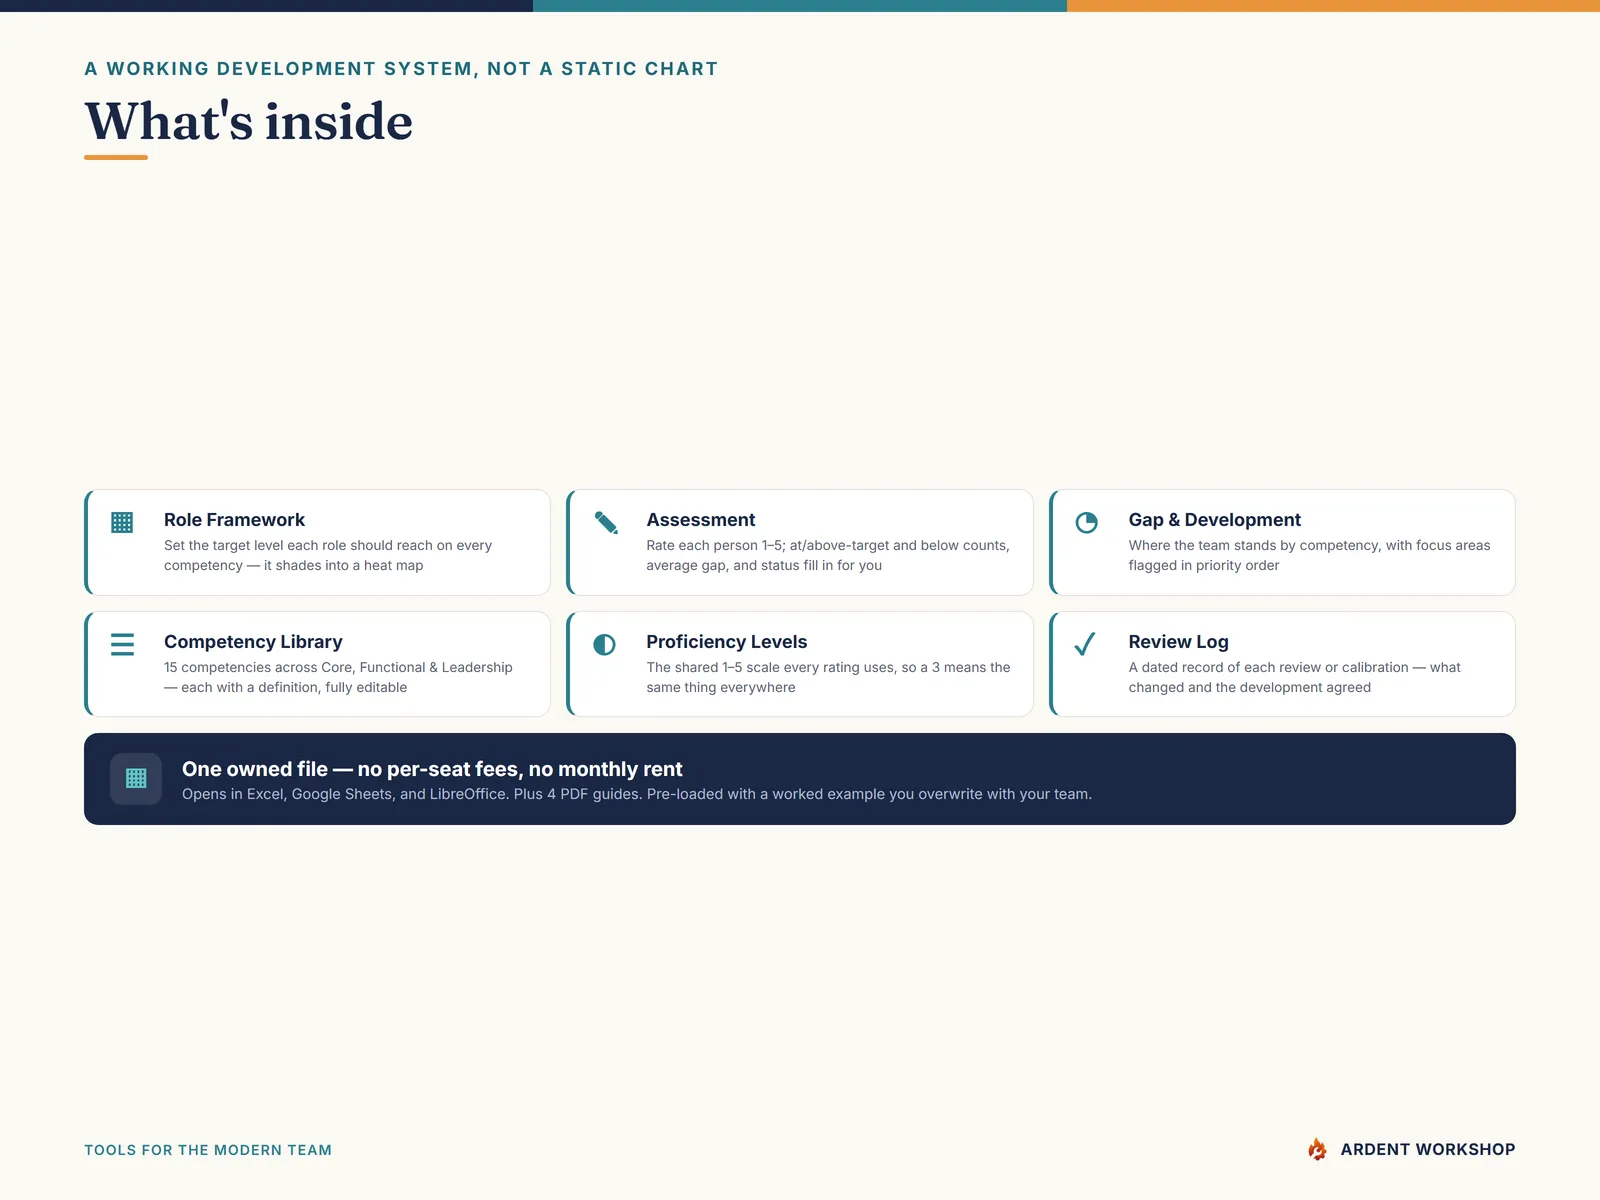
Task: Click the Review Log checkmark icon
Action: click(1085, 644)
